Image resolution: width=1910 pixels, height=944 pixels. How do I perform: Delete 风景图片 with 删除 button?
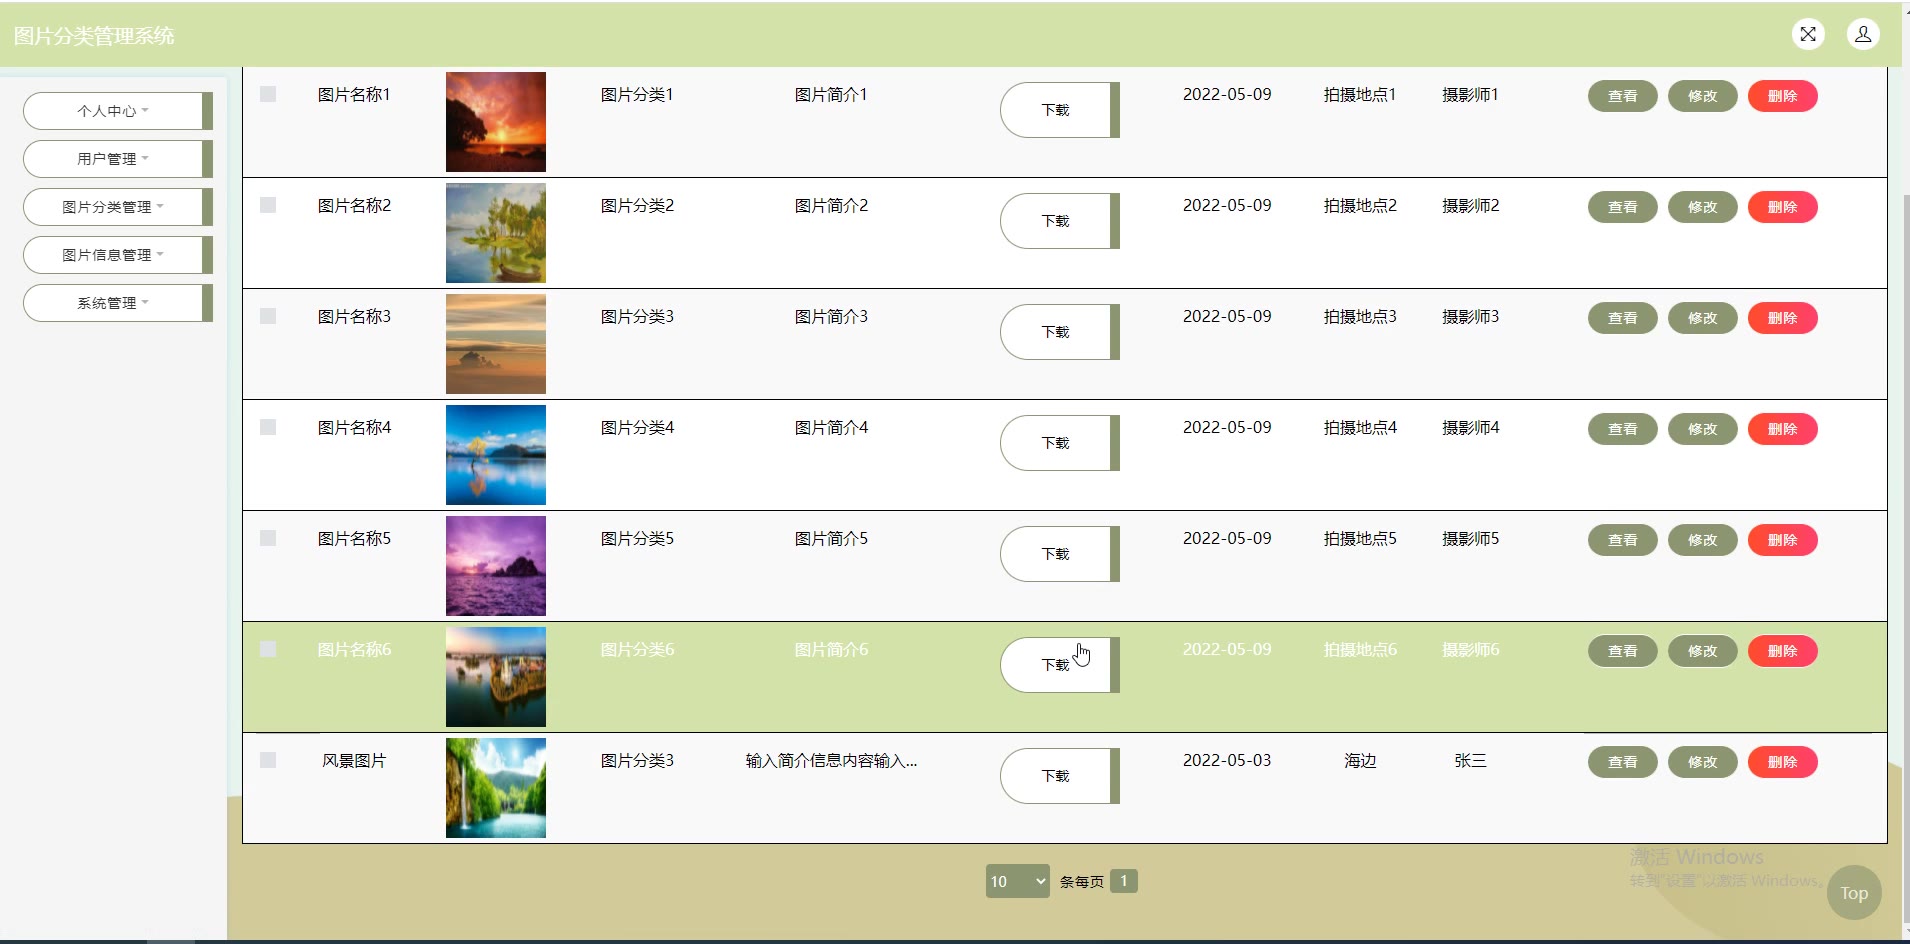tap(1783, 762)
